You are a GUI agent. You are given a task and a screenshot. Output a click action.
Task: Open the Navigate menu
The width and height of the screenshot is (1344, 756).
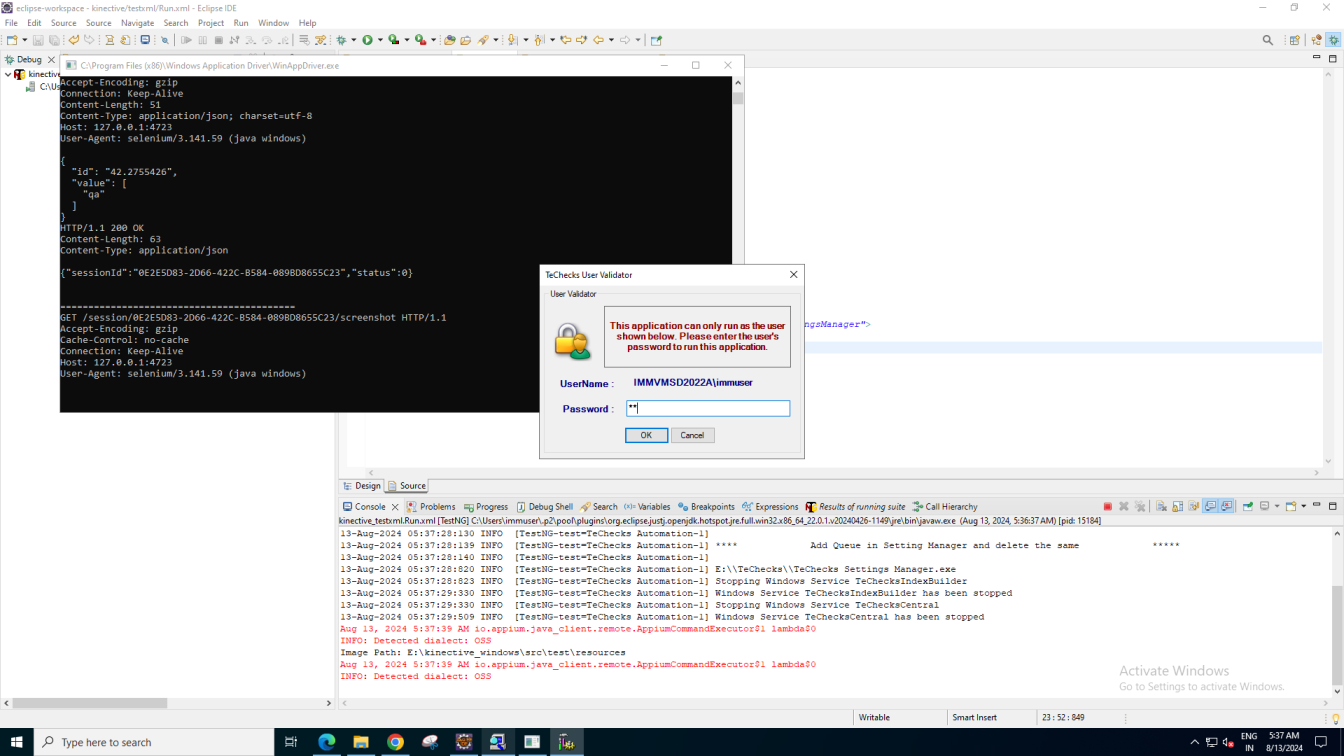click(137, 23)
